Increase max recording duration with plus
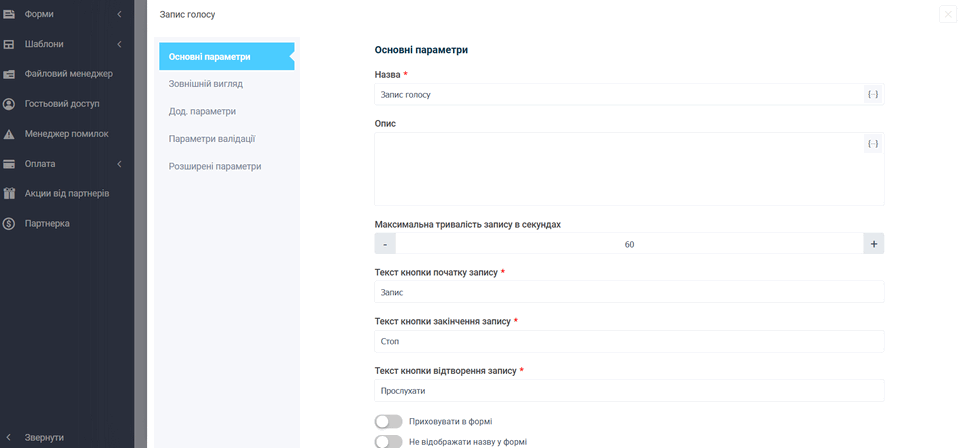 click(x=873, y=244)
